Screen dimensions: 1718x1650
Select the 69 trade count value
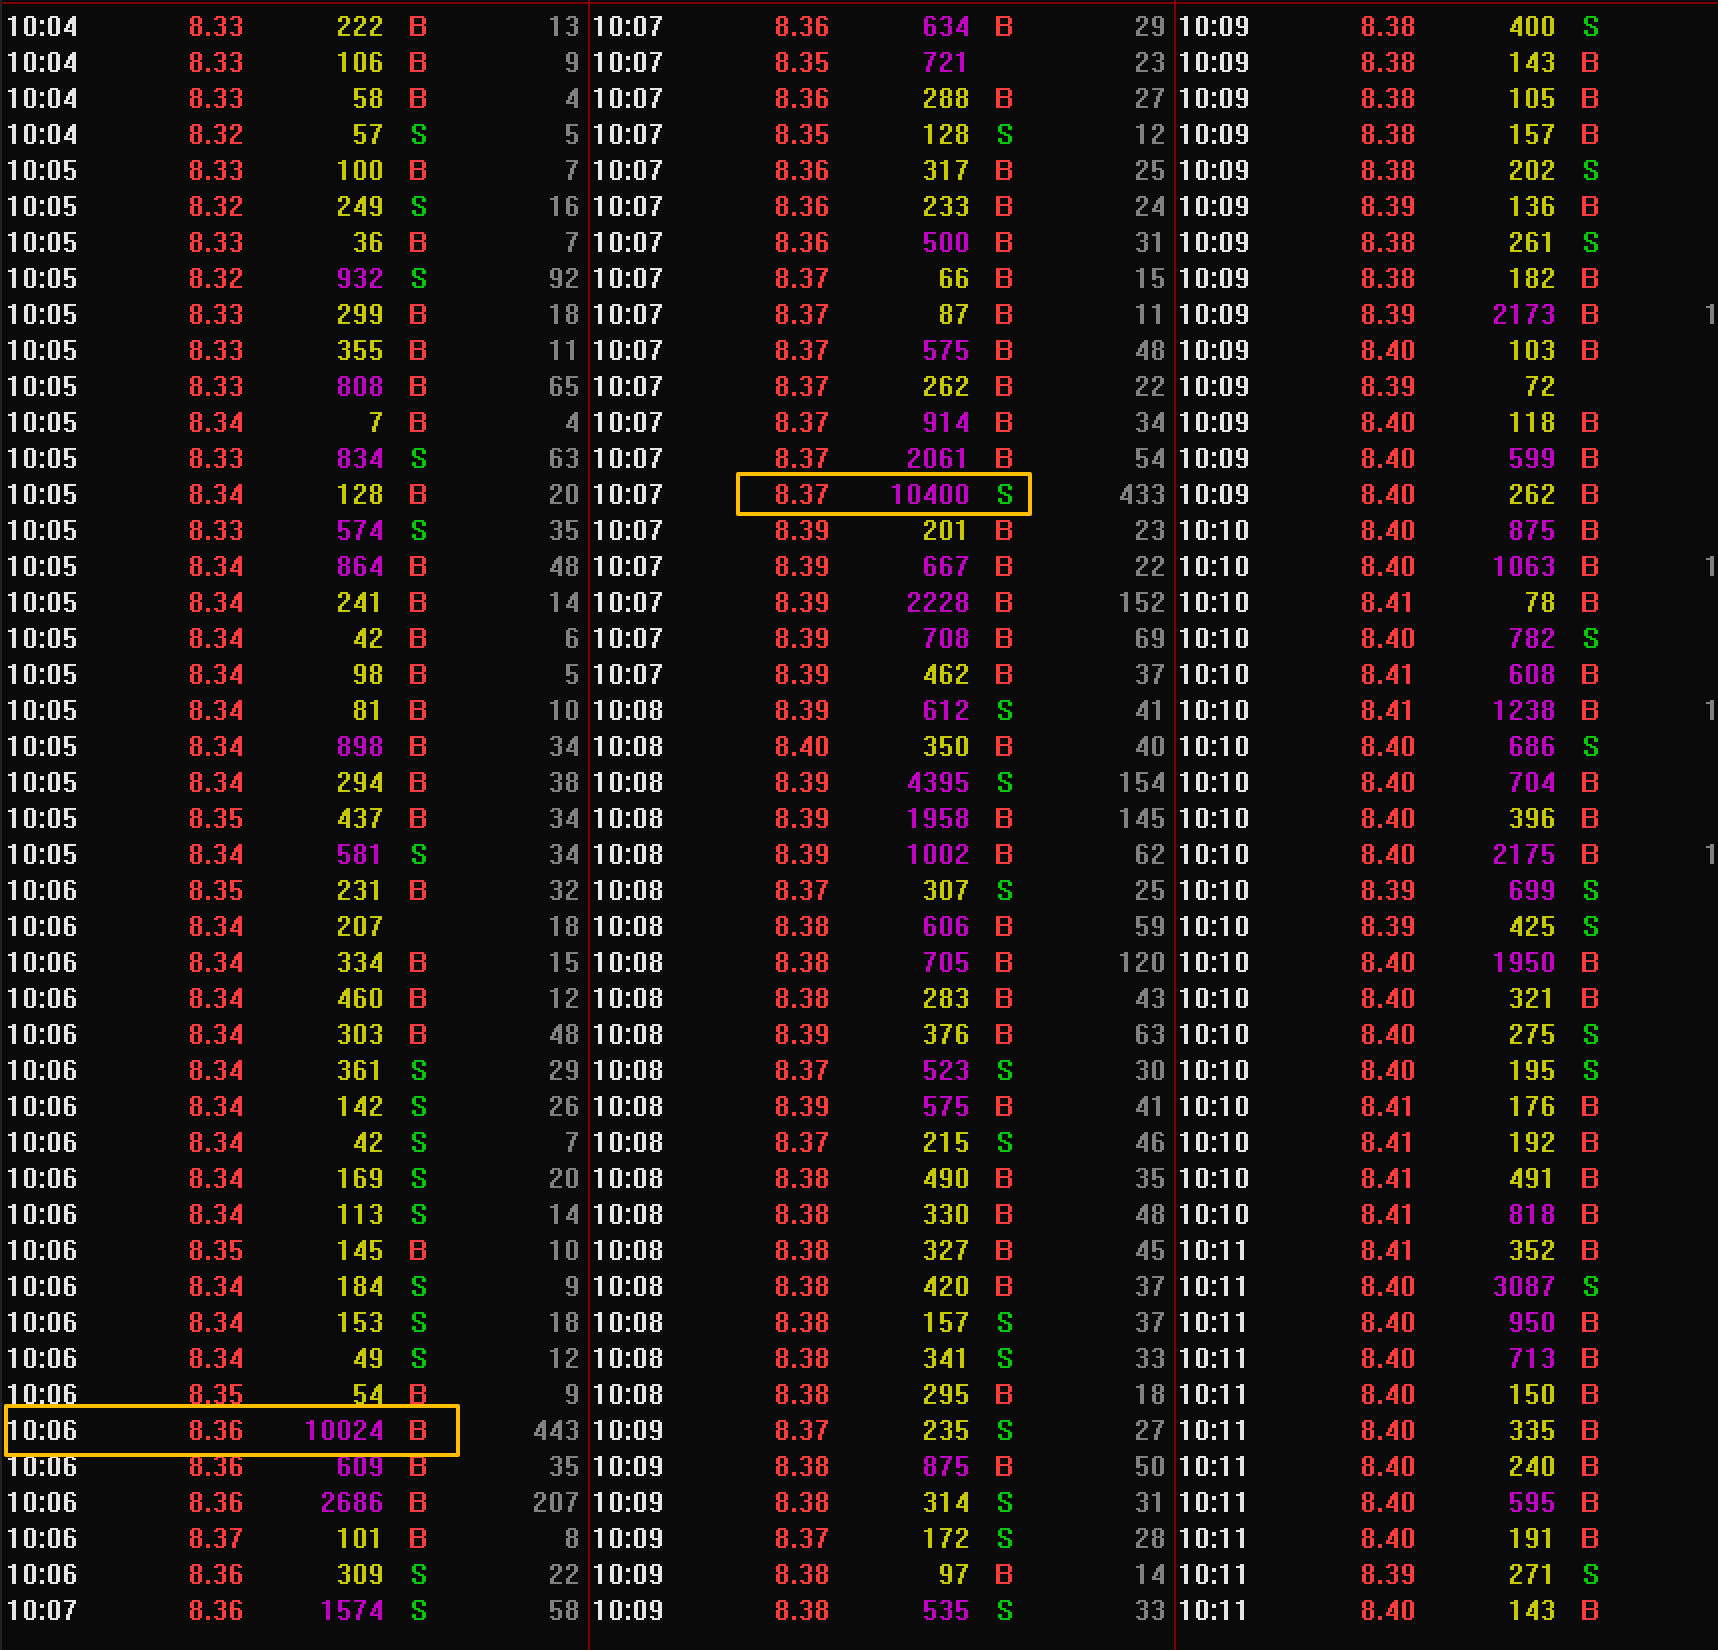[x=1150, y=638]
